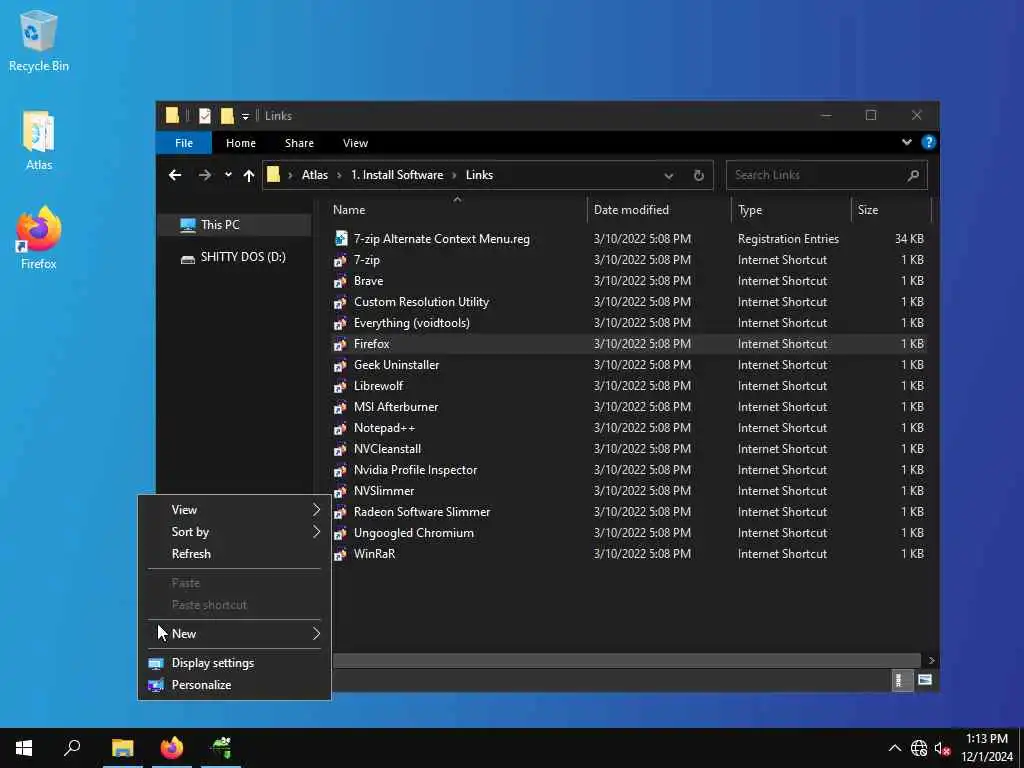Open the Recent locations dropdown arrow
Image resolution: width=1024 pixels, height=768 pixels.
click(228, 175)
